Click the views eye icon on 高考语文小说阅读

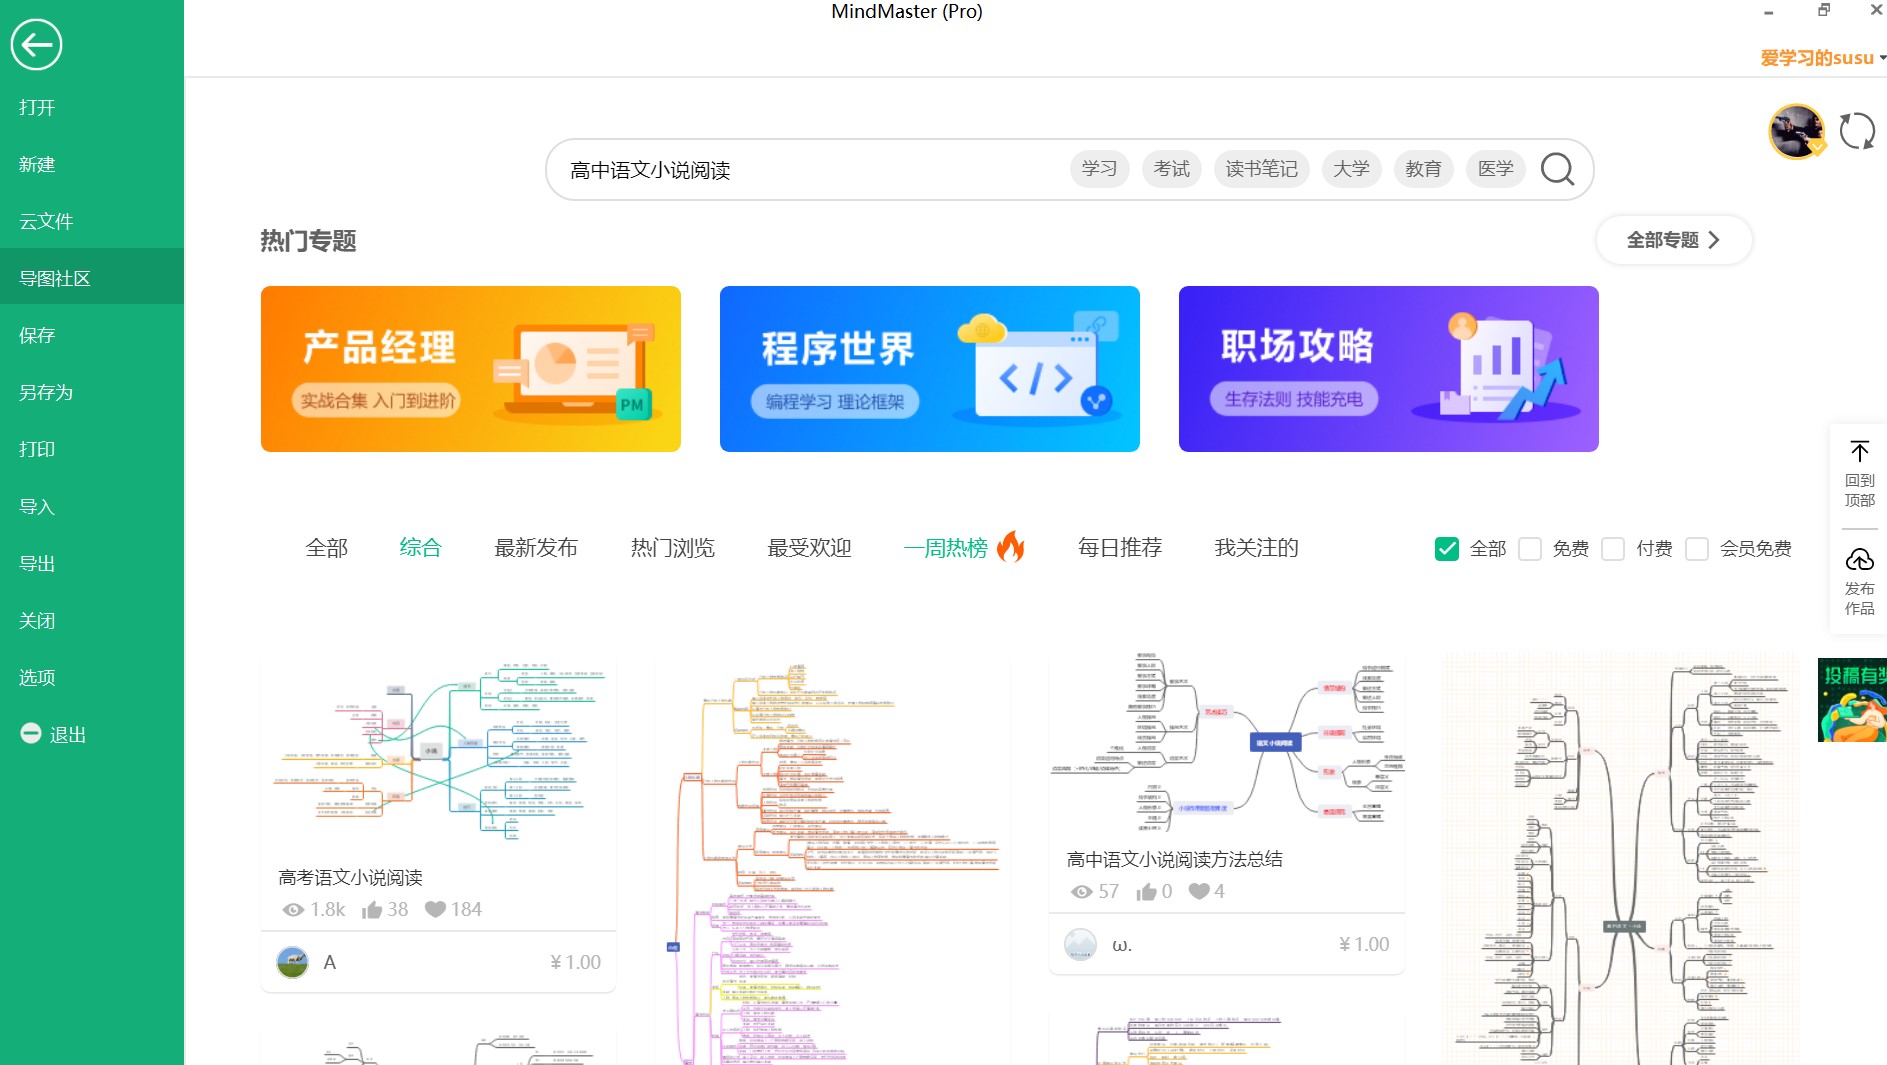293,910
